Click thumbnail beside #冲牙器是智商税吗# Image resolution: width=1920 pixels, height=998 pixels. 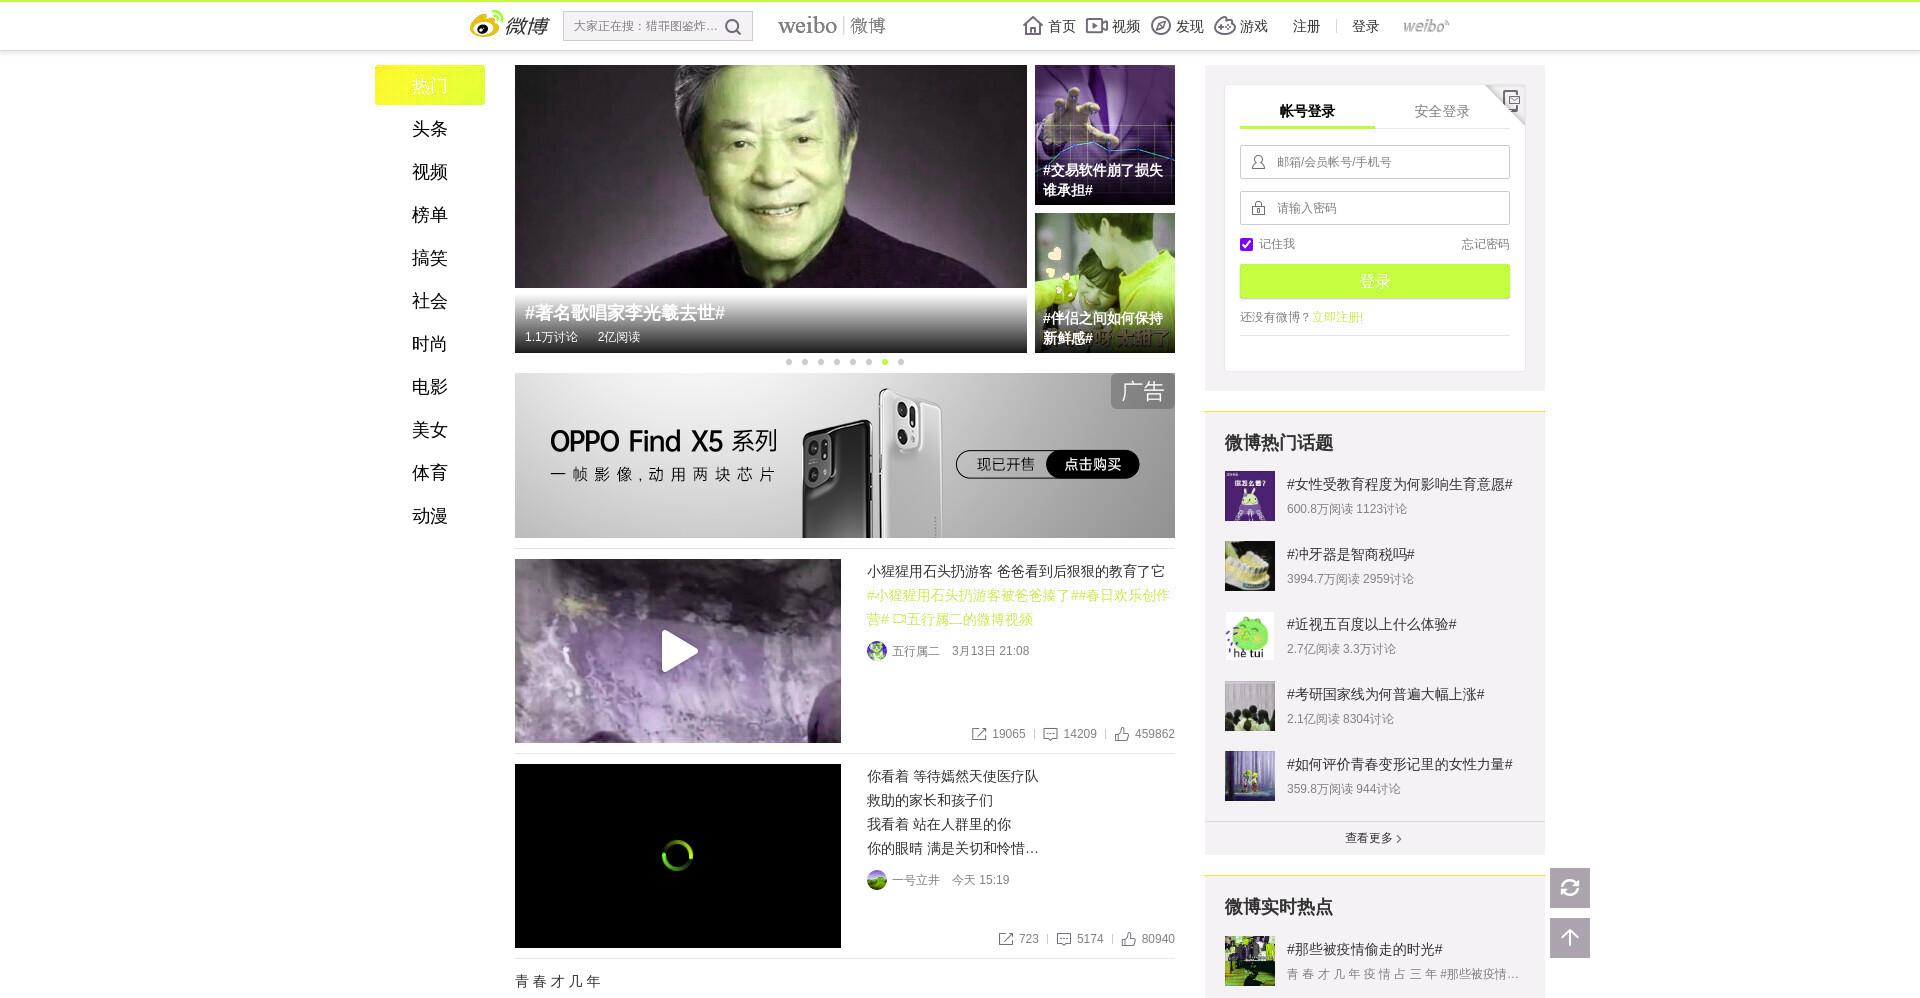(1250, 566)
